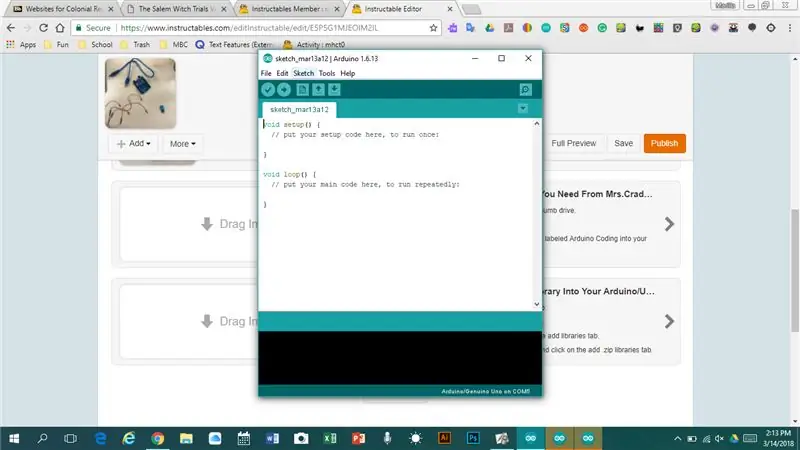The width and height of the screenshot is (800, 450).
Task: Click the editor scrollbar up arrow
Action: pos(536,123)
